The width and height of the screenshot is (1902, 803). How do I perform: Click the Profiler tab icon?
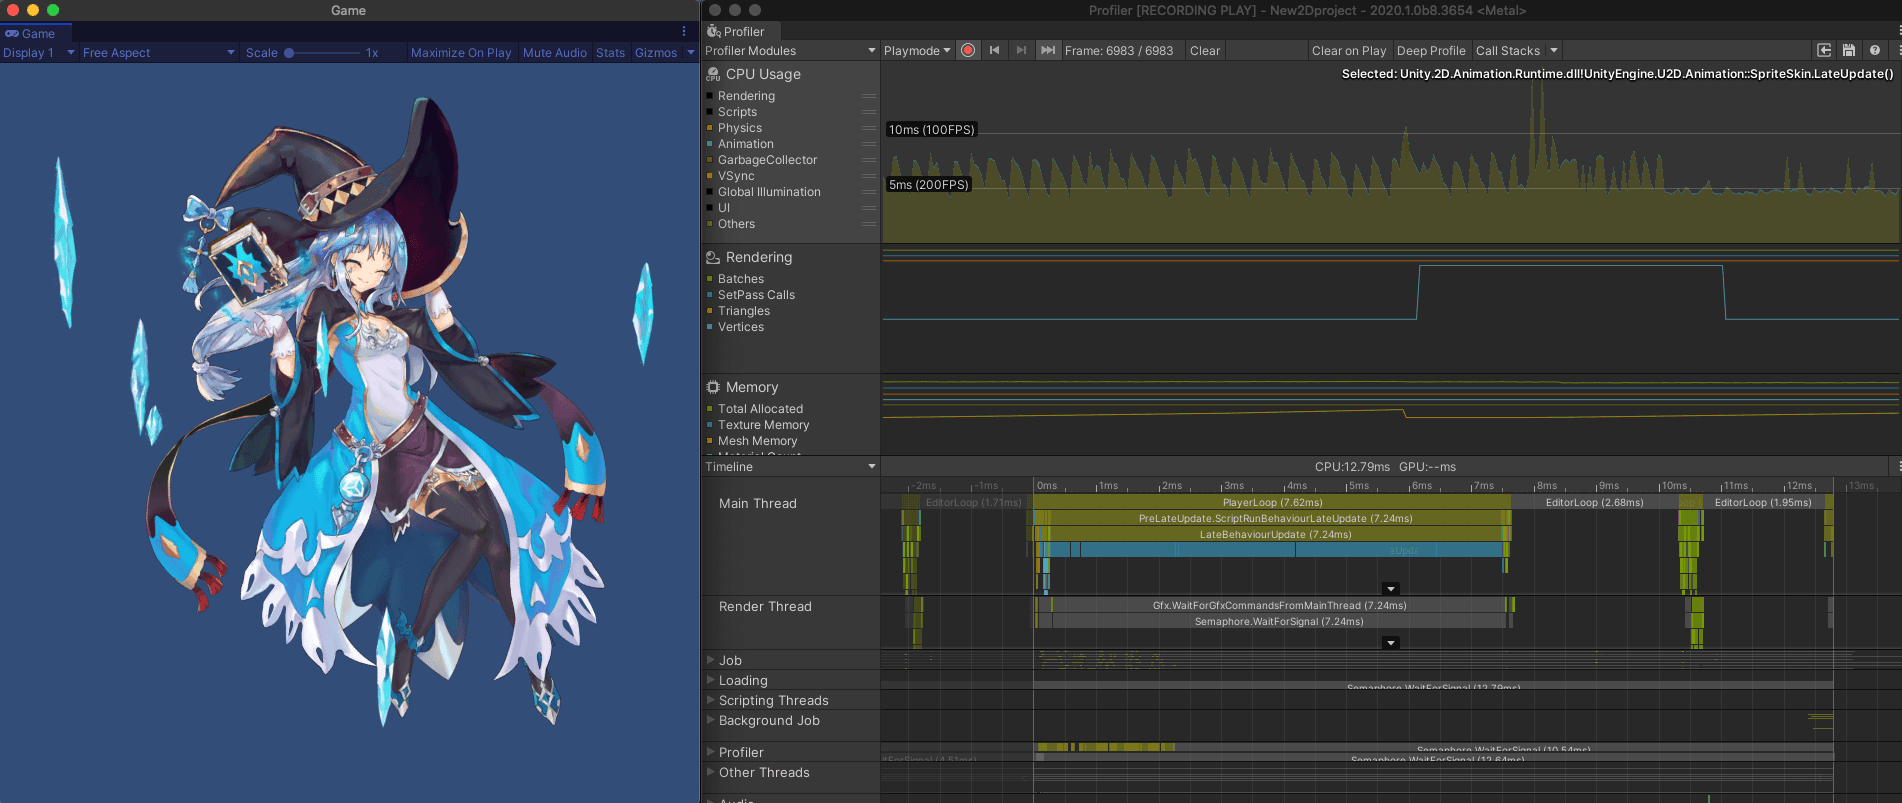714,32
